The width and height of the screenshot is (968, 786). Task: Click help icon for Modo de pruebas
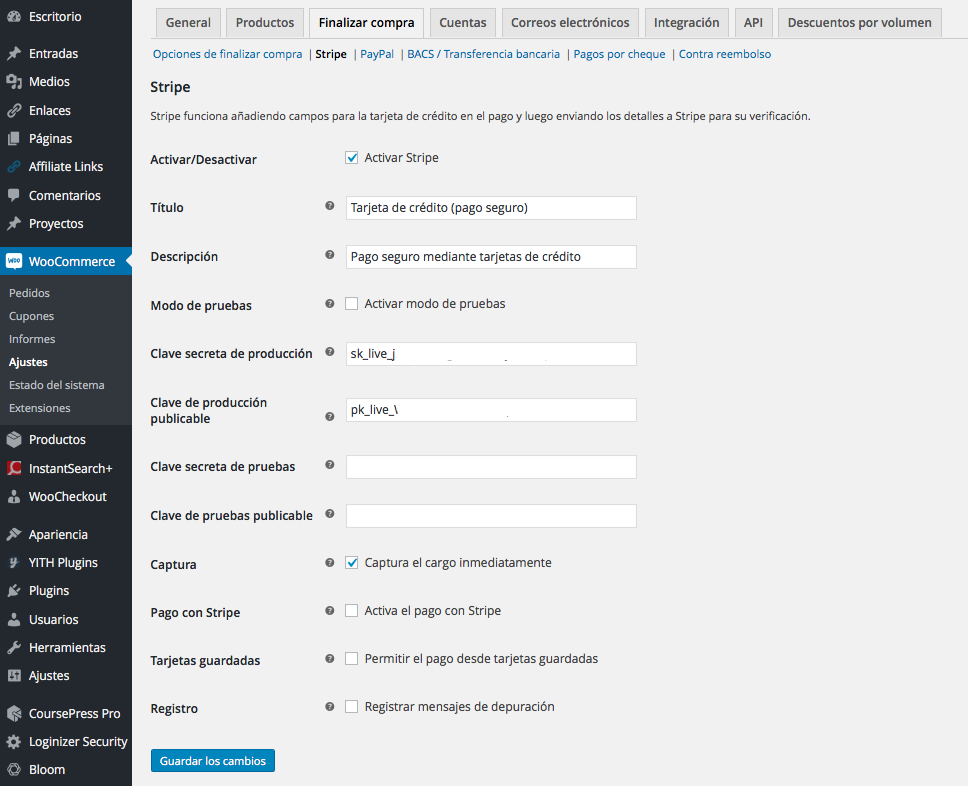coord(330,303)
